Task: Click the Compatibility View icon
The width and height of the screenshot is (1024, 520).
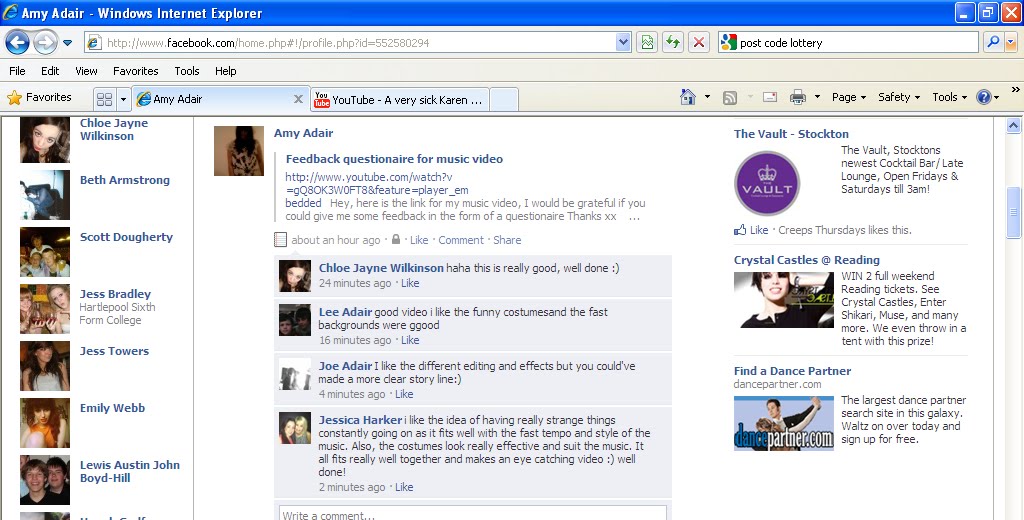Action: coord(647,43)
